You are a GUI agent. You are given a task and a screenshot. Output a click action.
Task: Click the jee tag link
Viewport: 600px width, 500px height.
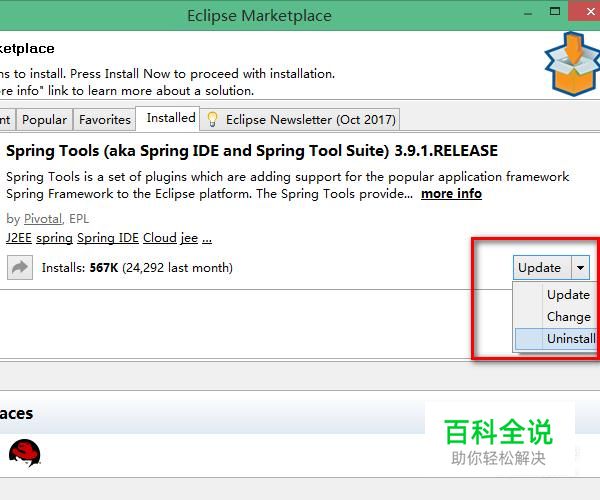(x=189, y=238)
